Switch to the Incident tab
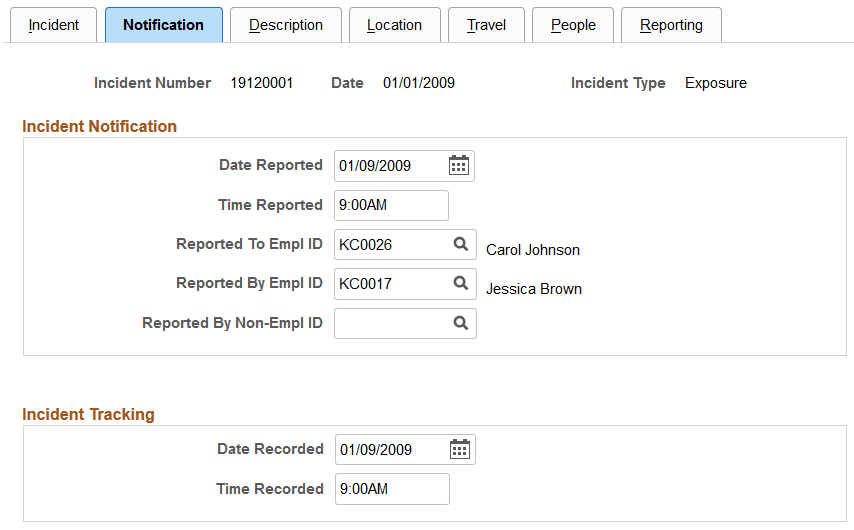854x530 pixels. tap(54, 25)
